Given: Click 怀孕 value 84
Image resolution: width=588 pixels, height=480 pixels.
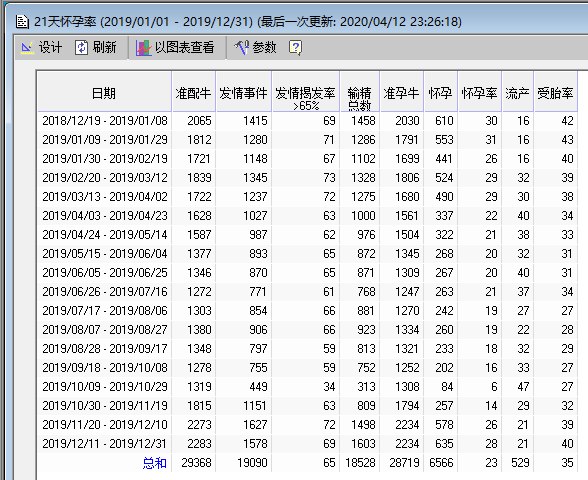Looking at the screenshot, I should [447, 387].
